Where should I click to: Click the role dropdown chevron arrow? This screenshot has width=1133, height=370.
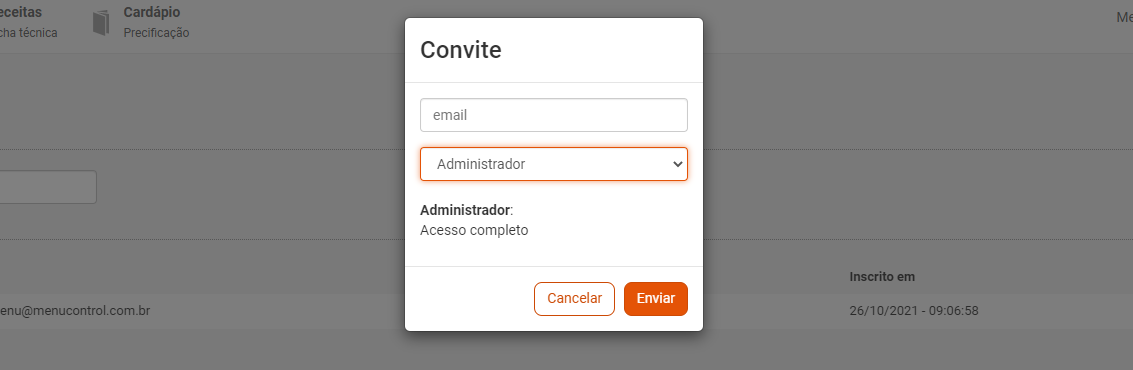(x=677, y=164)
